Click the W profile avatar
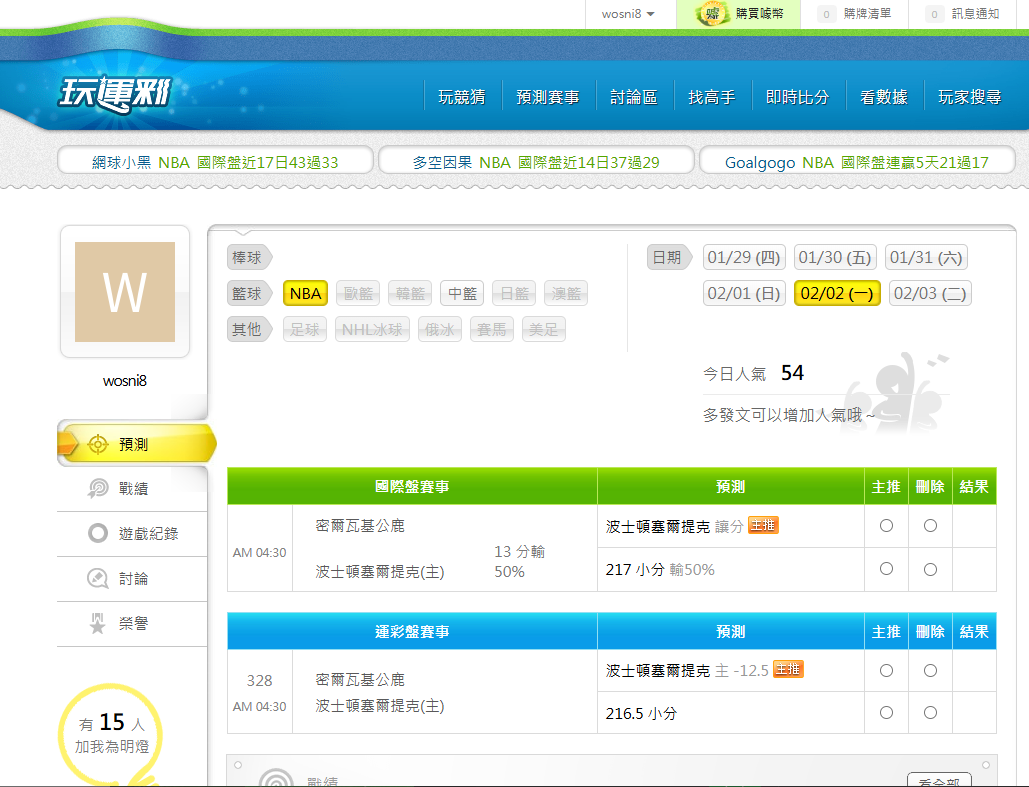Screen dimensions: 1029x787 coord(125,292)
